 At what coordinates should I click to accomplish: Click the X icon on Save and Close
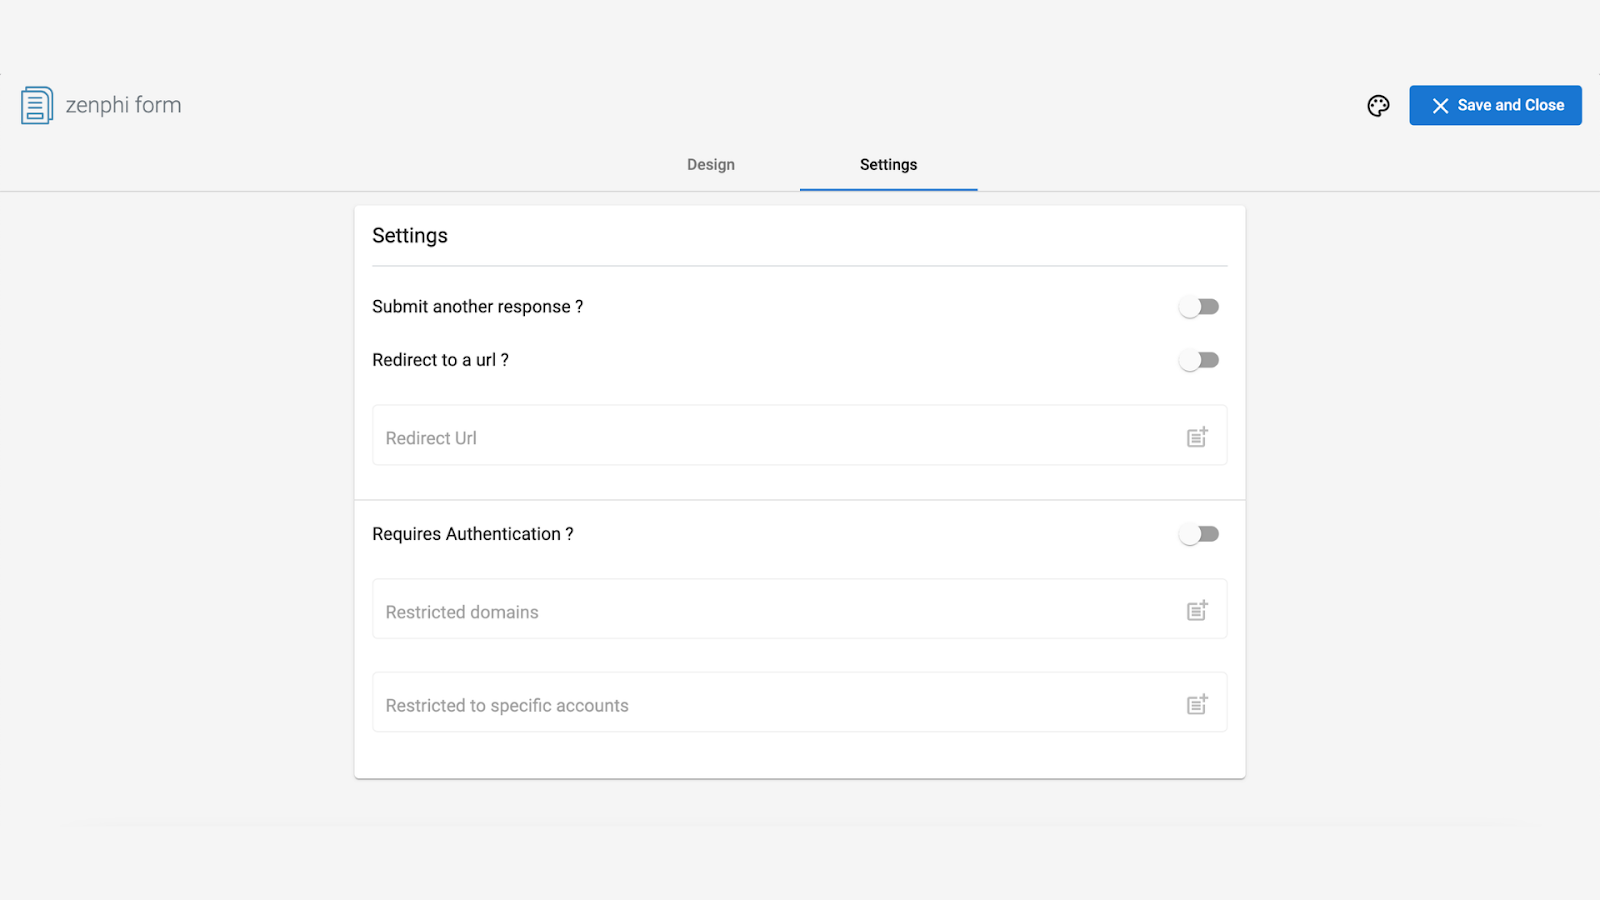coord(1440,106)
